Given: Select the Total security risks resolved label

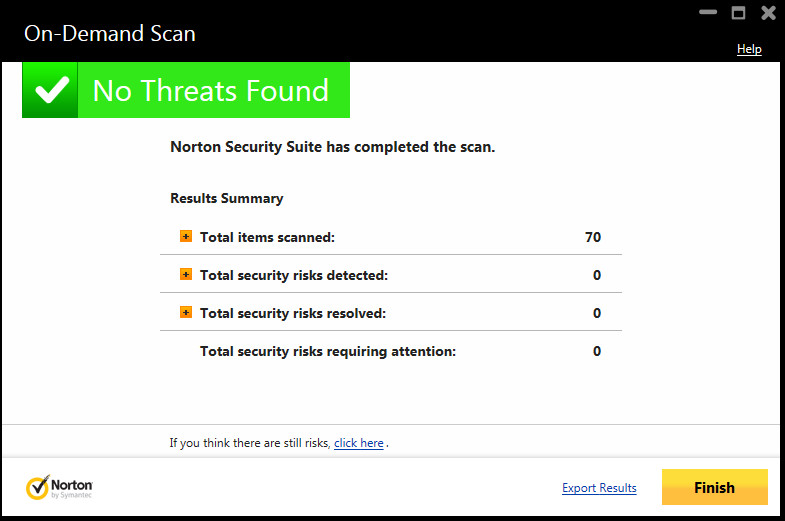Looking at the screenshot, I should click(293, 313).
